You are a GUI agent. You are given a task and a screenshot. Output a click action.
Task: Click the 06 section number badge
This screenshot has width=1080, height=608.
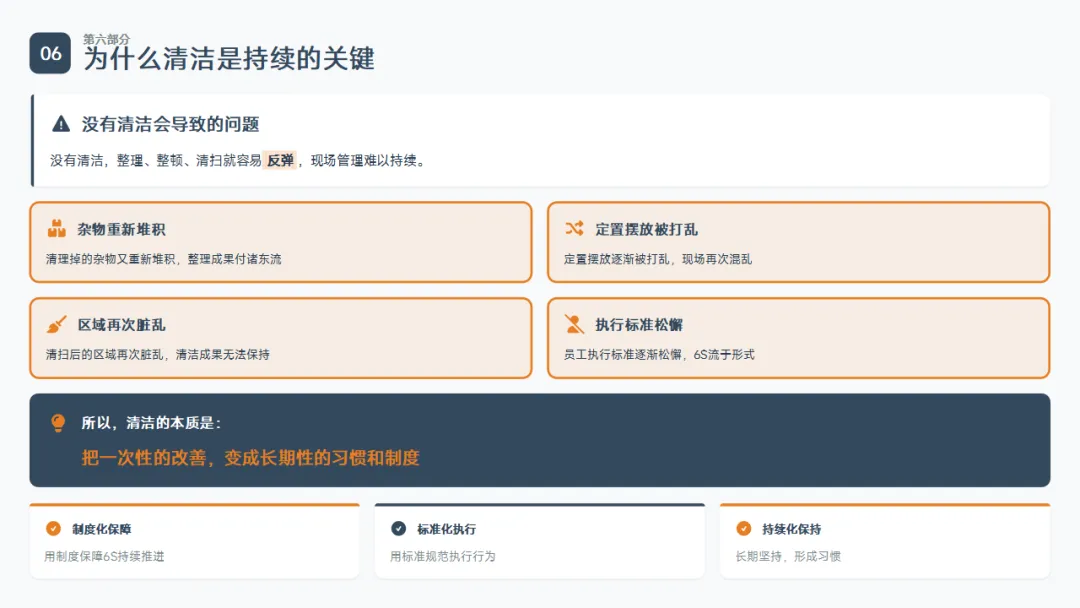(x=51, y=53)
